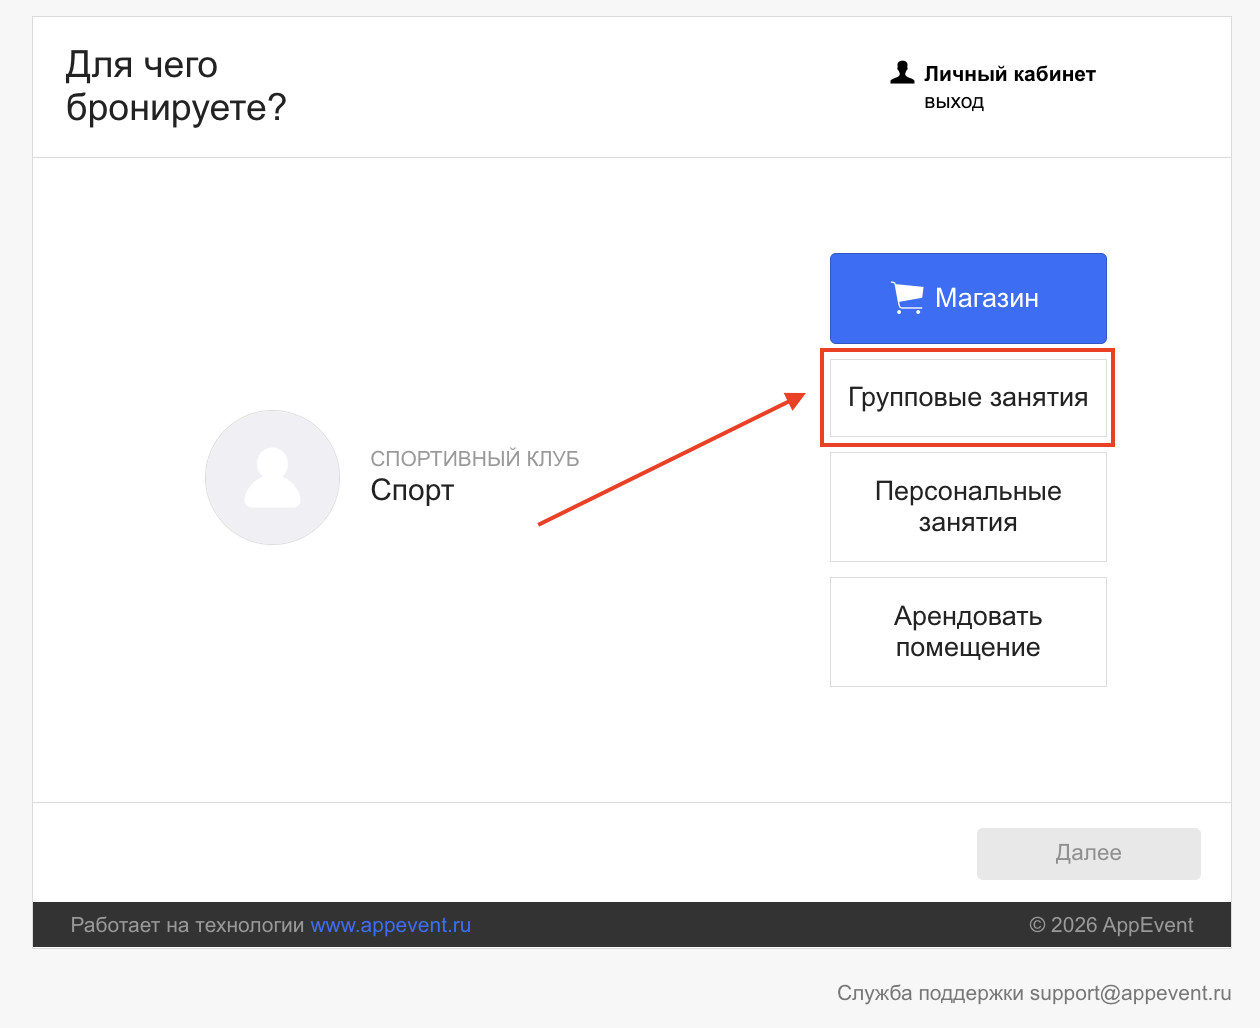This screenshot has width=1260, height=1028.
Task: Select the Групповые занятия option
Action: tap(967, 398)
